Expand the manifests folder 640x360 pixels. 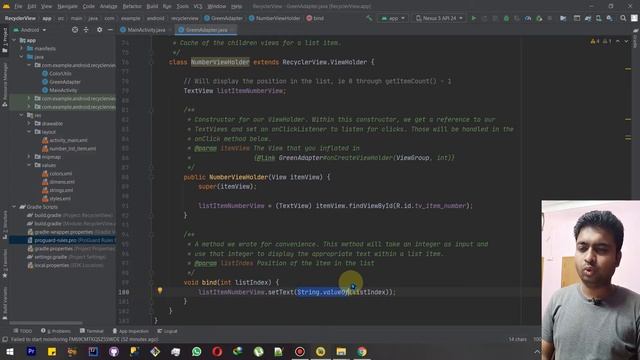pos(22,49)
